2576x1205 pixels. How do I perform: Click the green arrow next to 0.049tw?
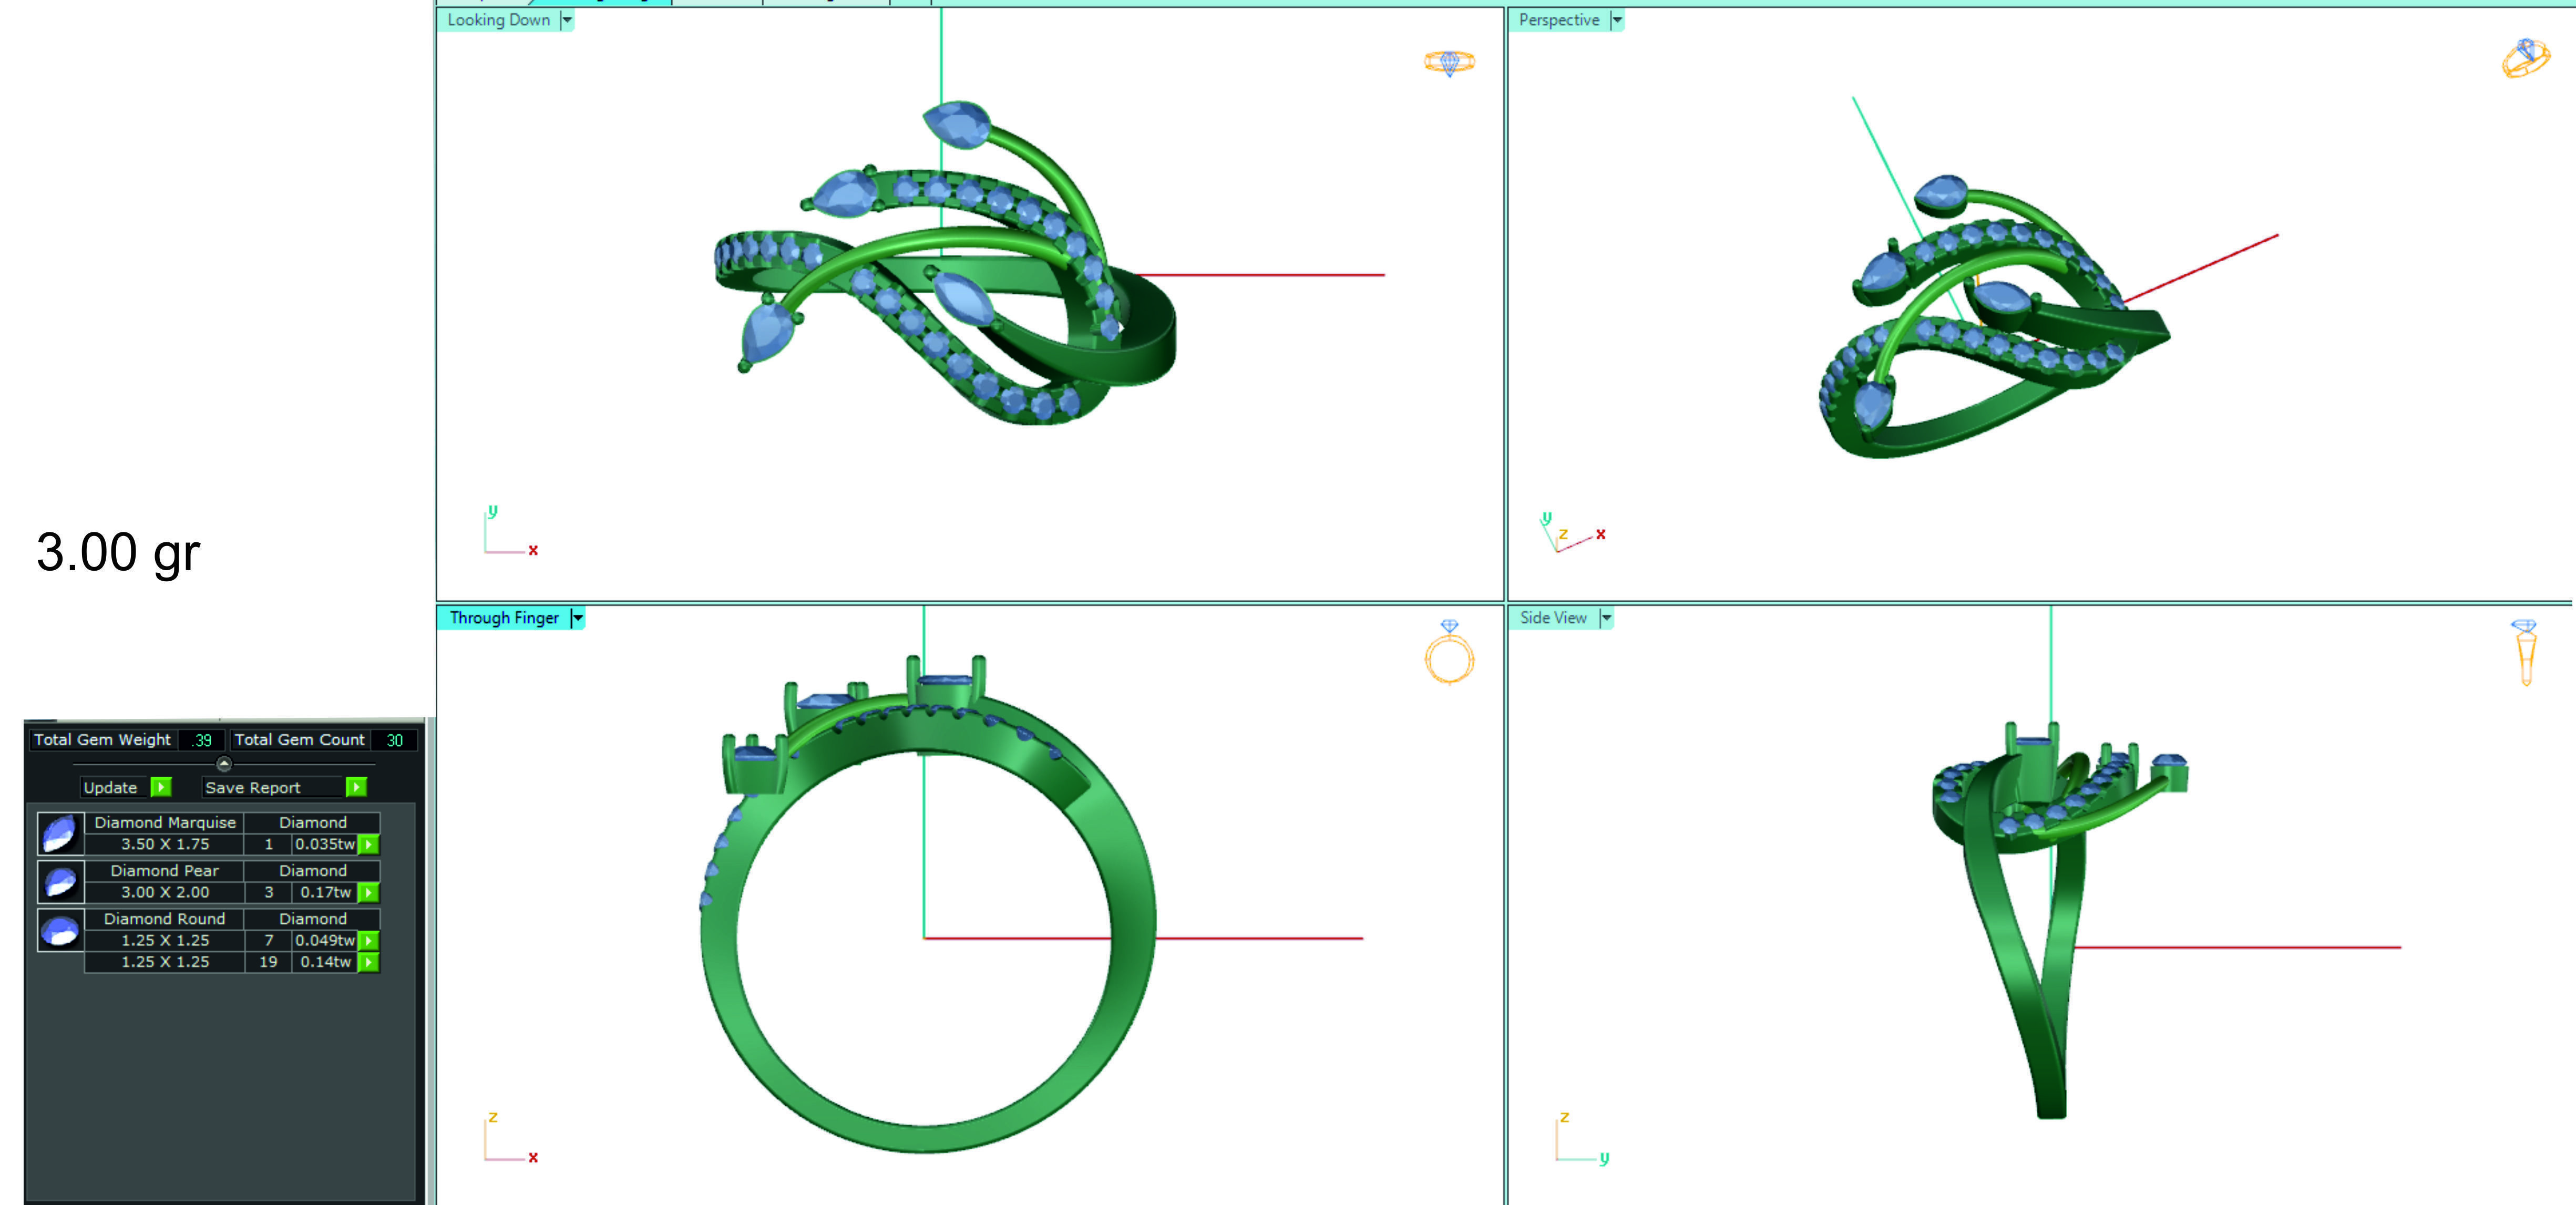pos(369,940)
